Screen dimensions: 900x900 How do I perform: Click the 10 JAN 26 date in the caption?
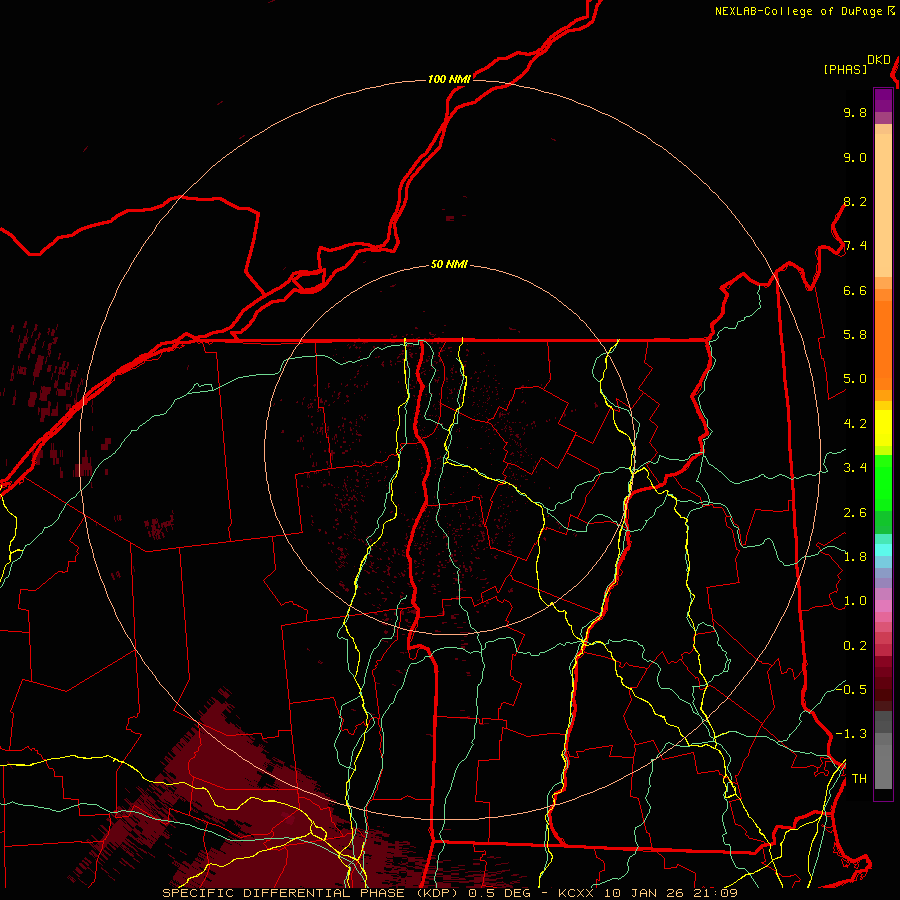[642, 893]
